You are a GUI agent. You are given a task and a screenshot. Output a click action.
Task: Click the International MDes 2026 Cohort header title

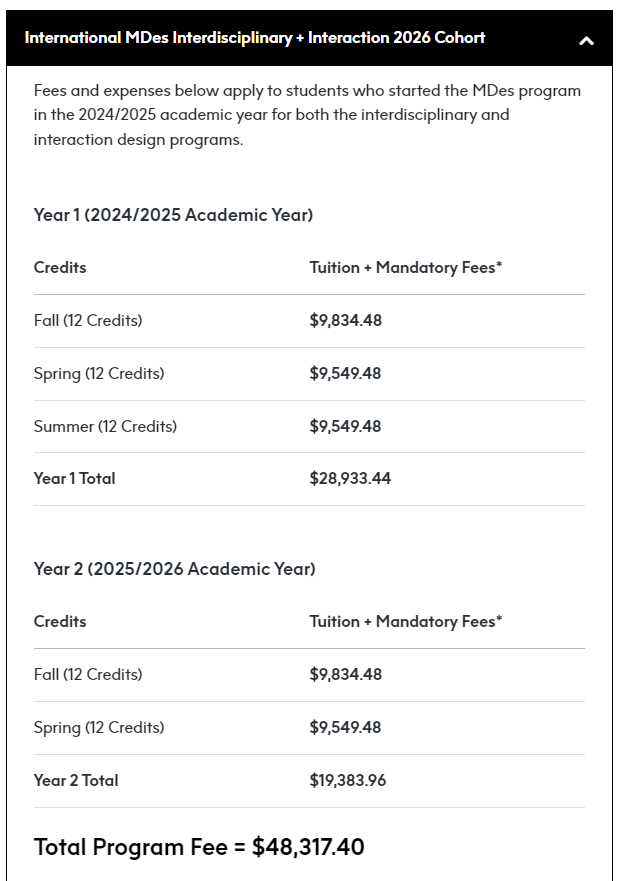point(255,38)
